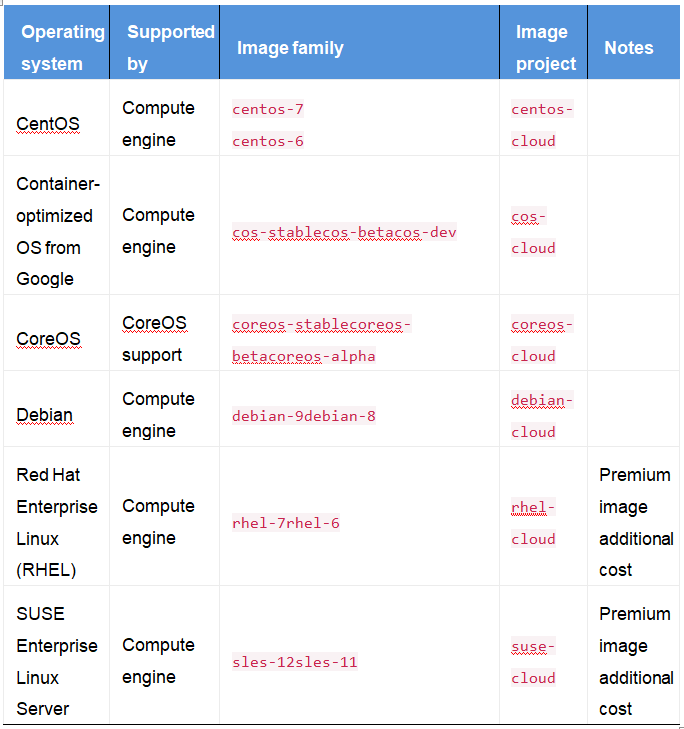Click the centos-cloud image project text
The image size is (684, 729).
(x=542, y=125)
